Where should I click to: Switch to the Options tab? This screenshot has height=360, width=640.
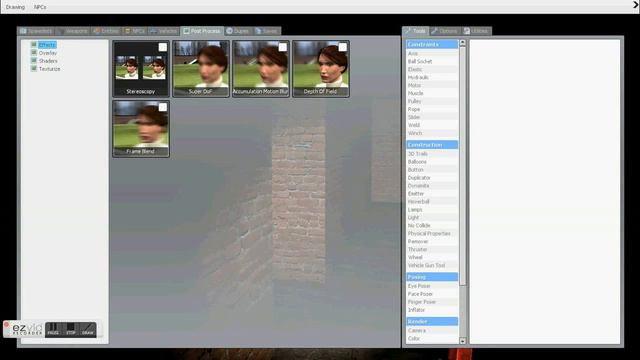[445, 31]
